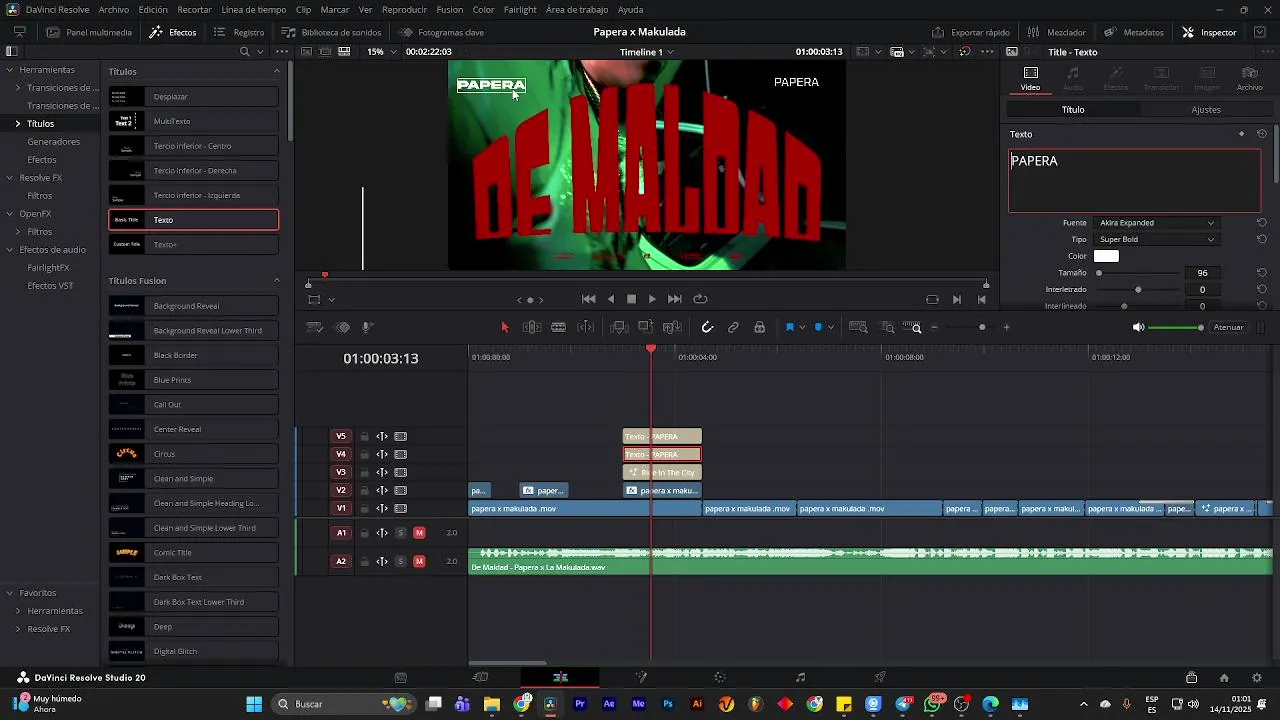Activate the trim edit mode tool
The image size is (1280, 720).
click(x=532, y=327)
